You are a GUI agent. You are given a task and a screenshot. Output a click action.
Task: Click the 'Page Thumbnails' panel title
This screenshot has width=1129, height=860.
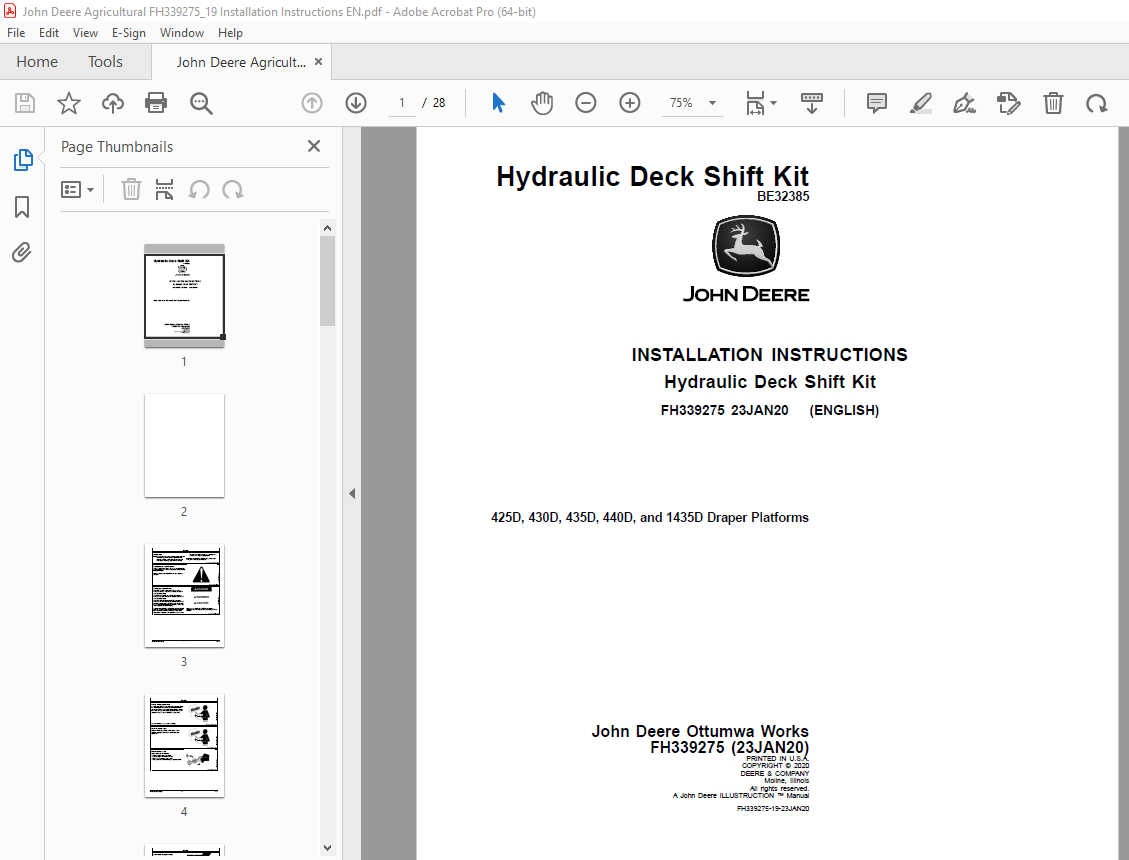tap(117, 147)
